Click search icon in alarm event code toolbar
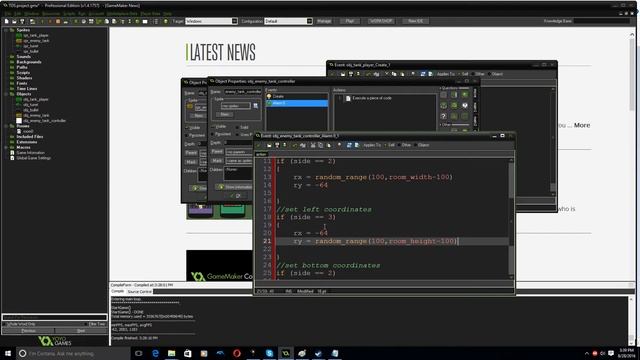The width and height of the screenshot is (640, 360). 339,145
